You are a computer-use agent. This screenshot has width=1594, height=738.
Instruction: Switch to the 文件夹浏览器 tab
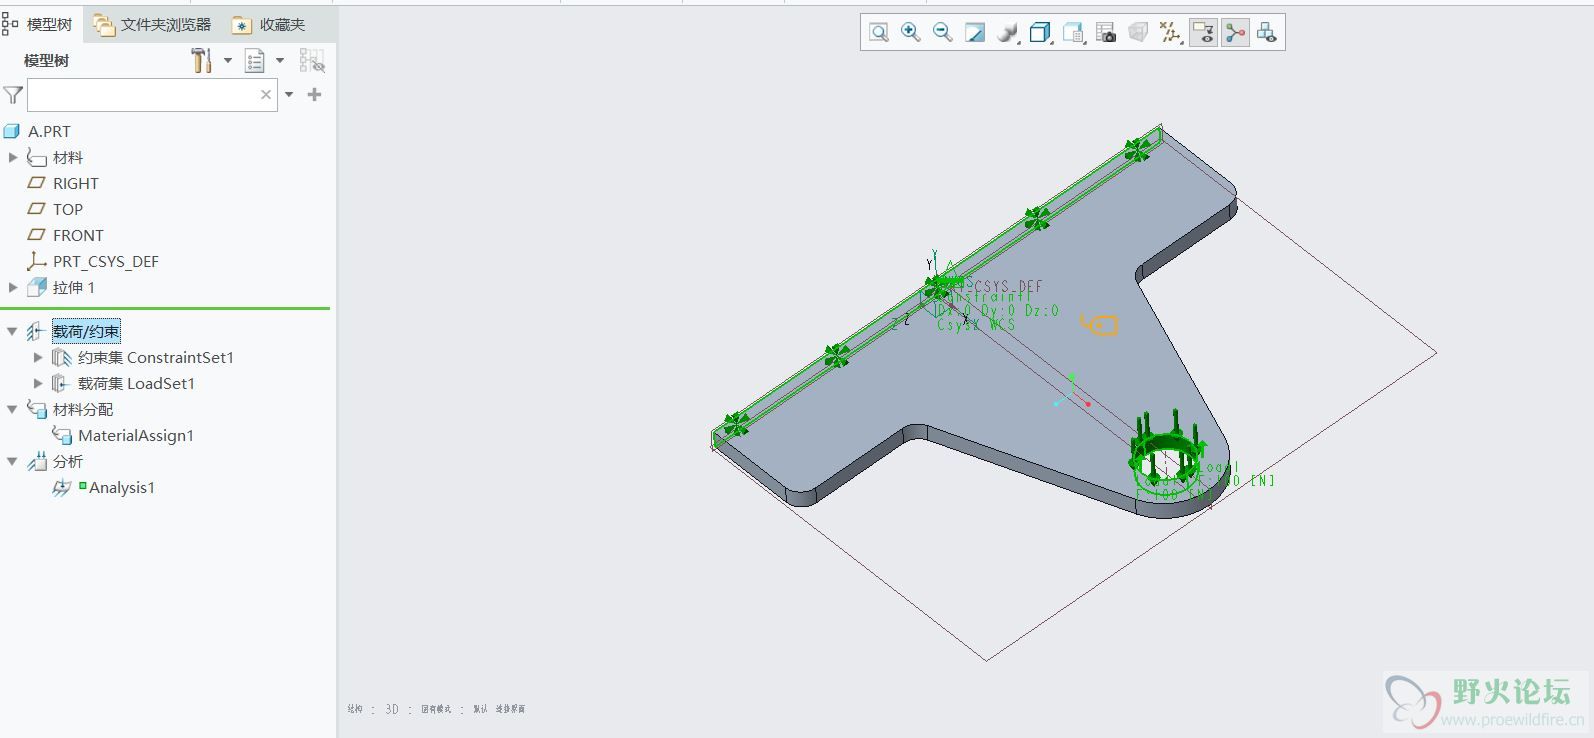tap(153, 24)
